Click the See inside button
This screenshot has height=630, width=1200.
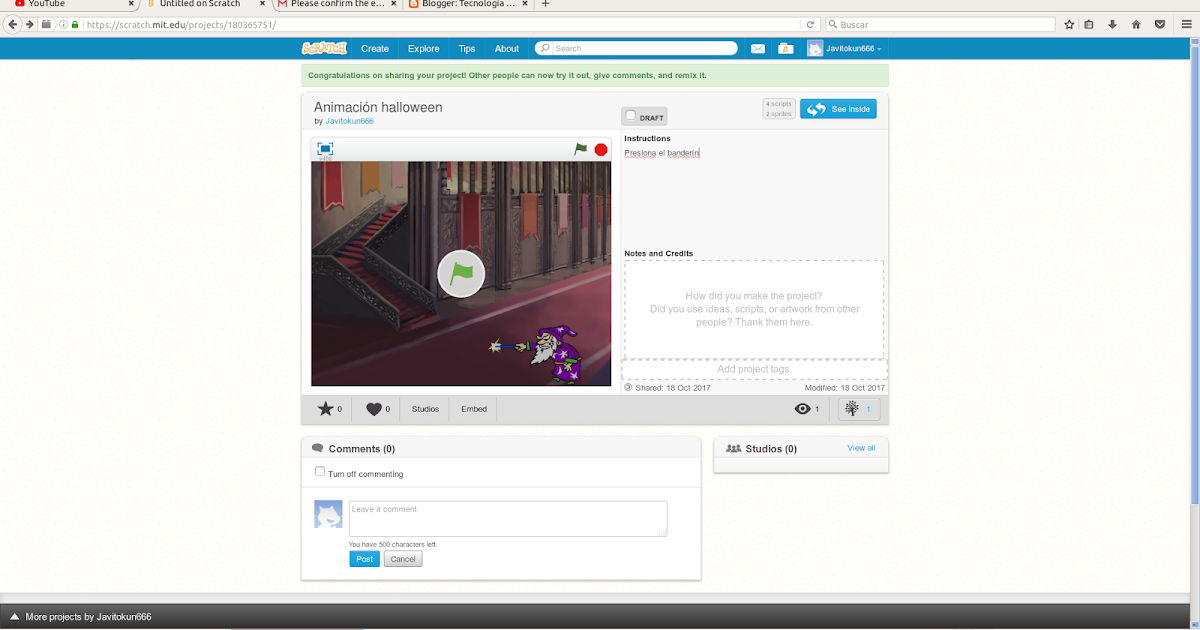tap(838, 109)
